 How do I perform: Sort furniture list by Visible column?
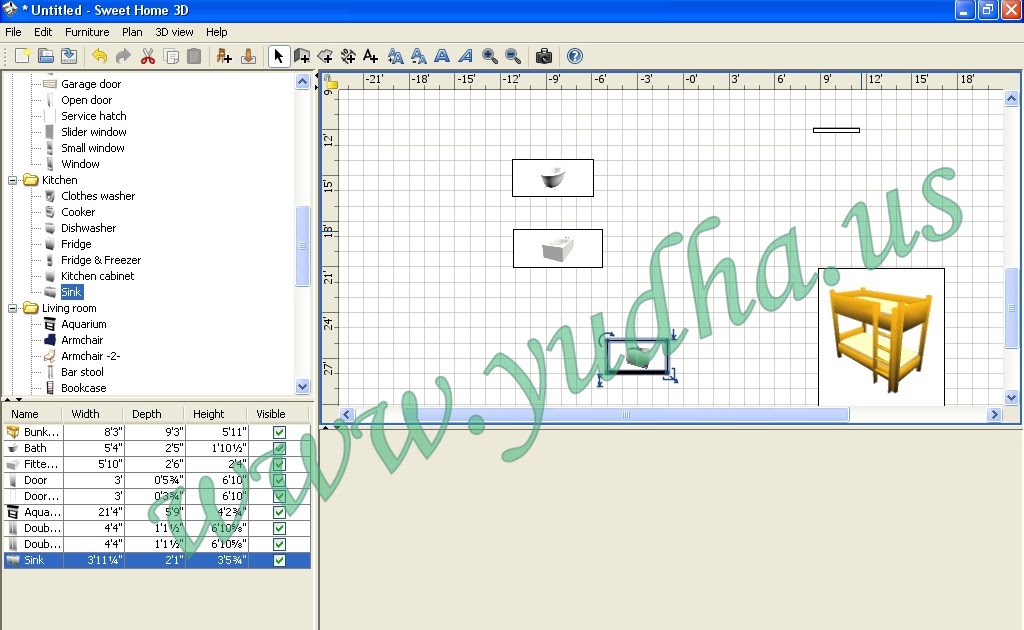278,414
